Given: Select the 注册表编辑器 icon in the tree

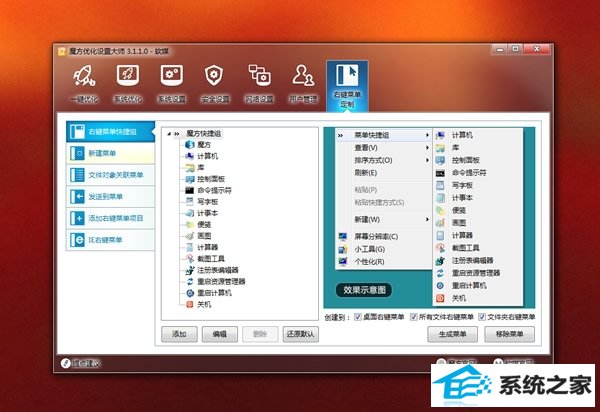Looking at the screenshot, I should point(190,270).
